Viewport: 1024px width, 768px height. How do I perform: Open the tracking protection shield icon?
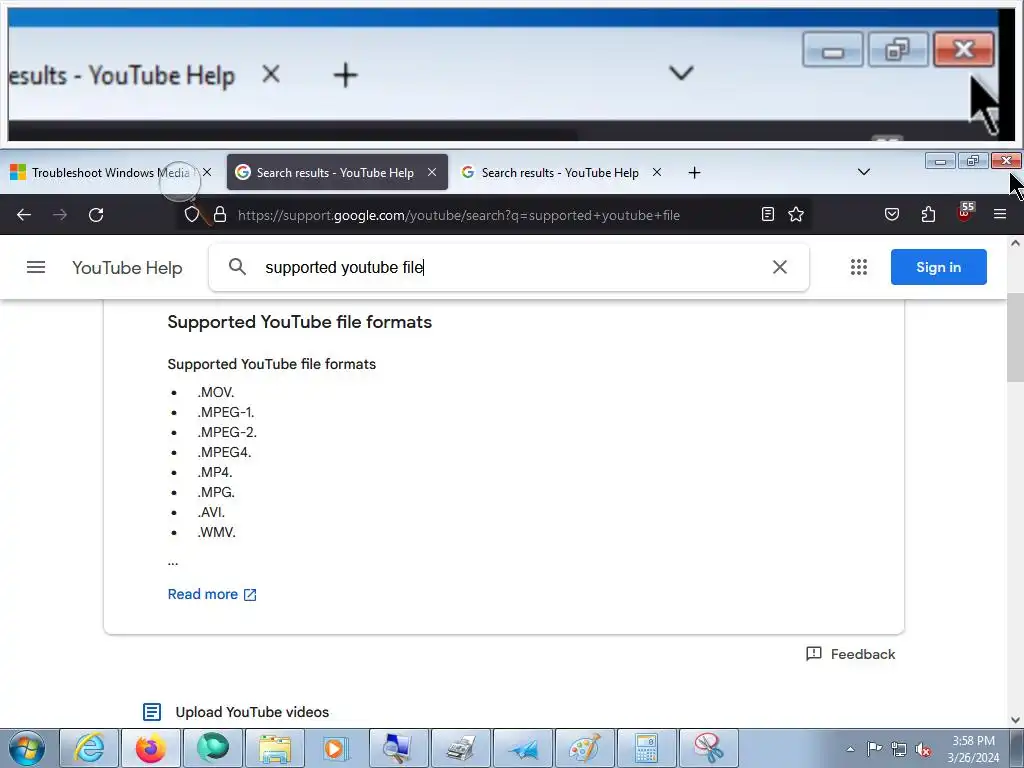pyautogui.click(x=191, y=215)
